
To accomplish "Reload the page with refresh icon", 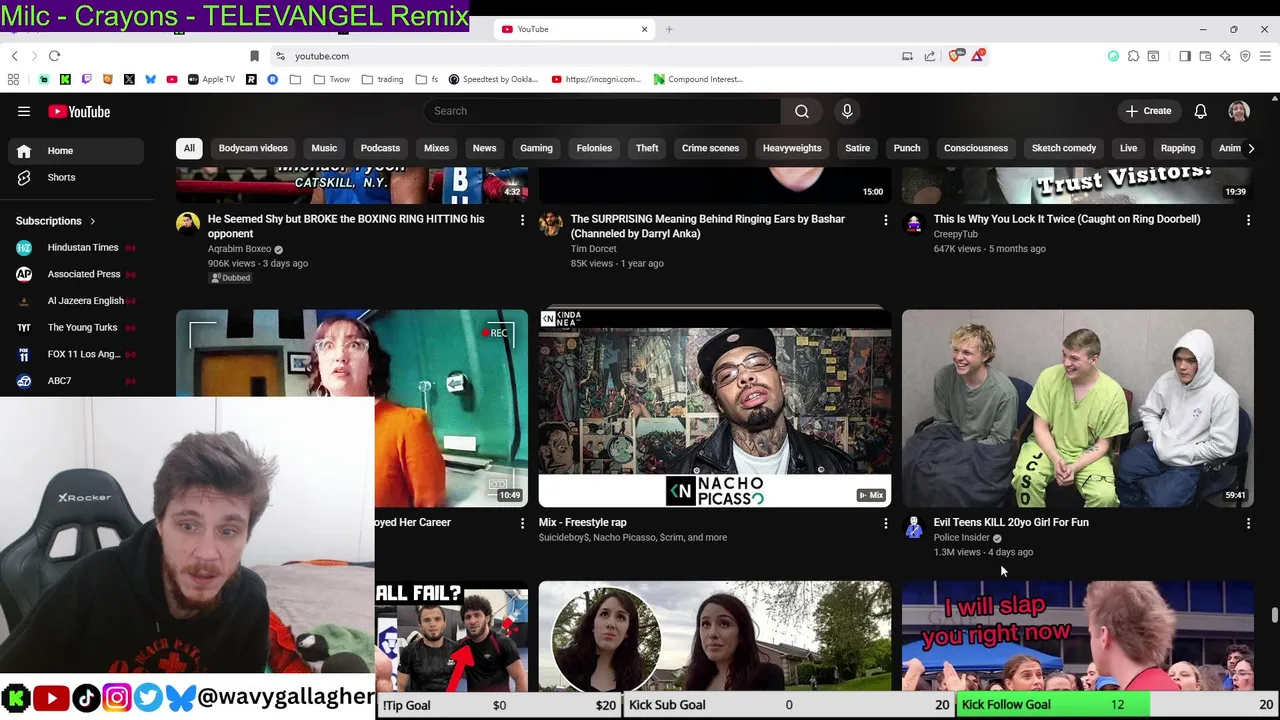I will click(54, 56).
